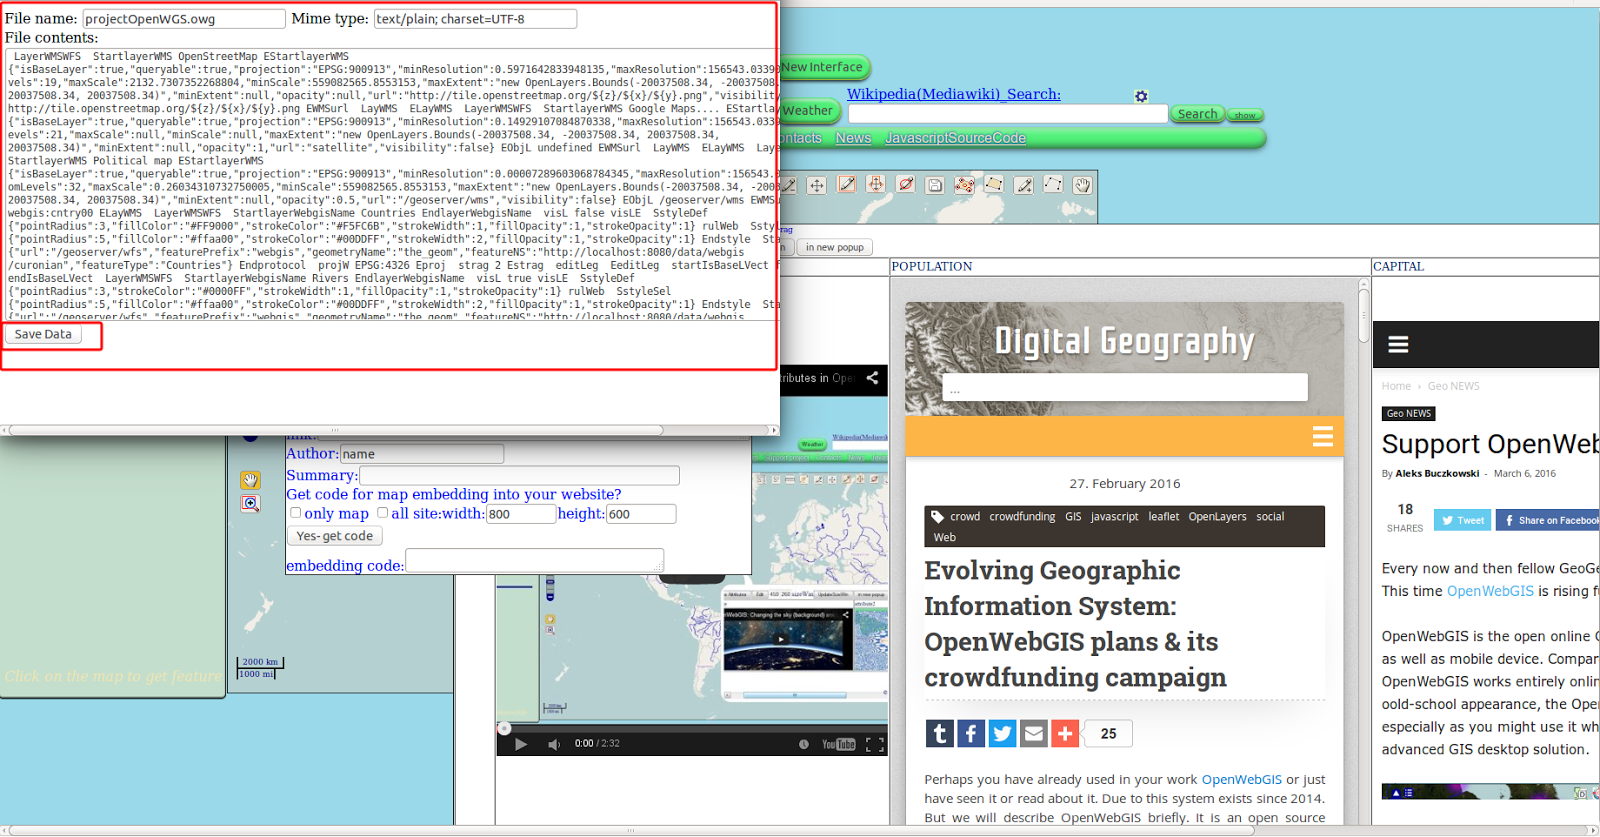The width and height of the screenshot is (1600, 837).
Task: Click the YouTube logo in player
Action: pos(838,744)
